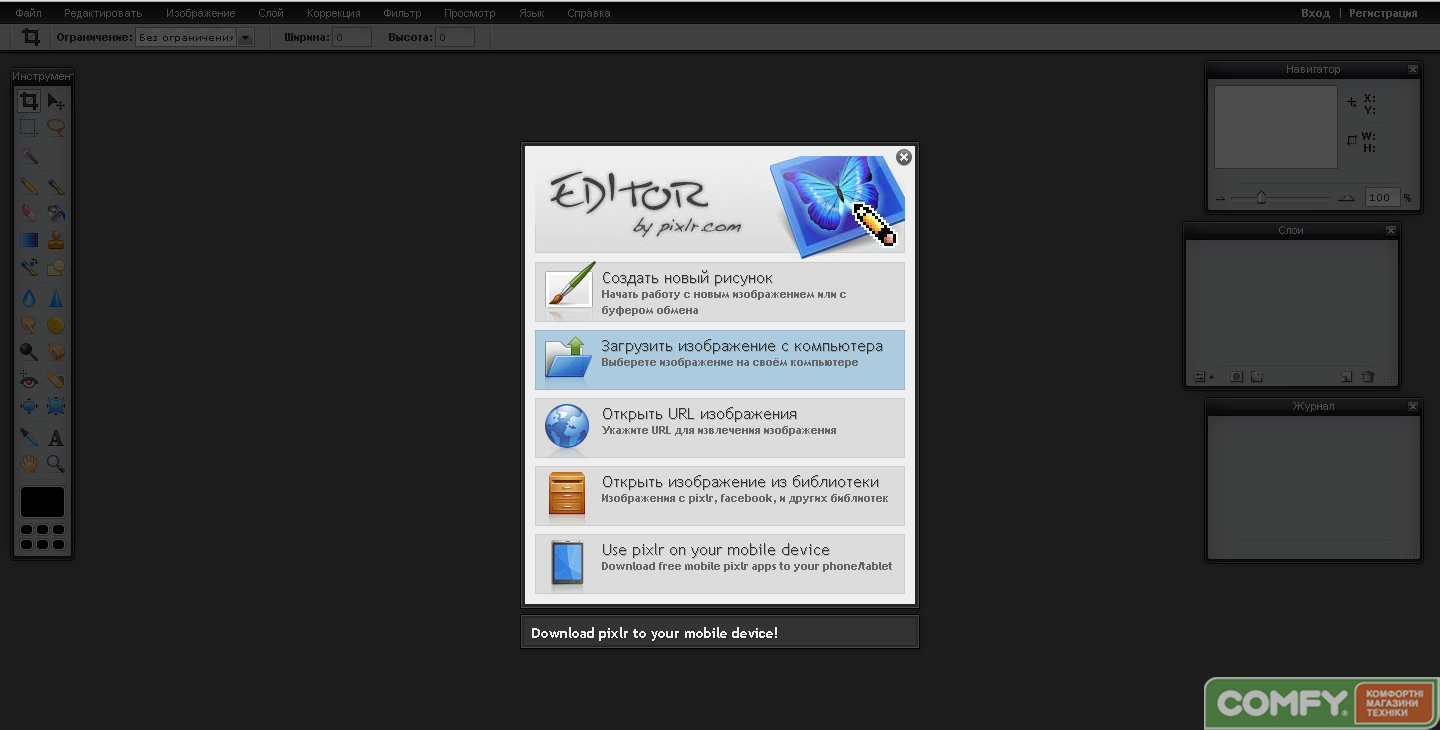The width and height of the screenshot is (1440, 730).
Task: Select the Spot Heal bandage tool
Action: [56, 380]
